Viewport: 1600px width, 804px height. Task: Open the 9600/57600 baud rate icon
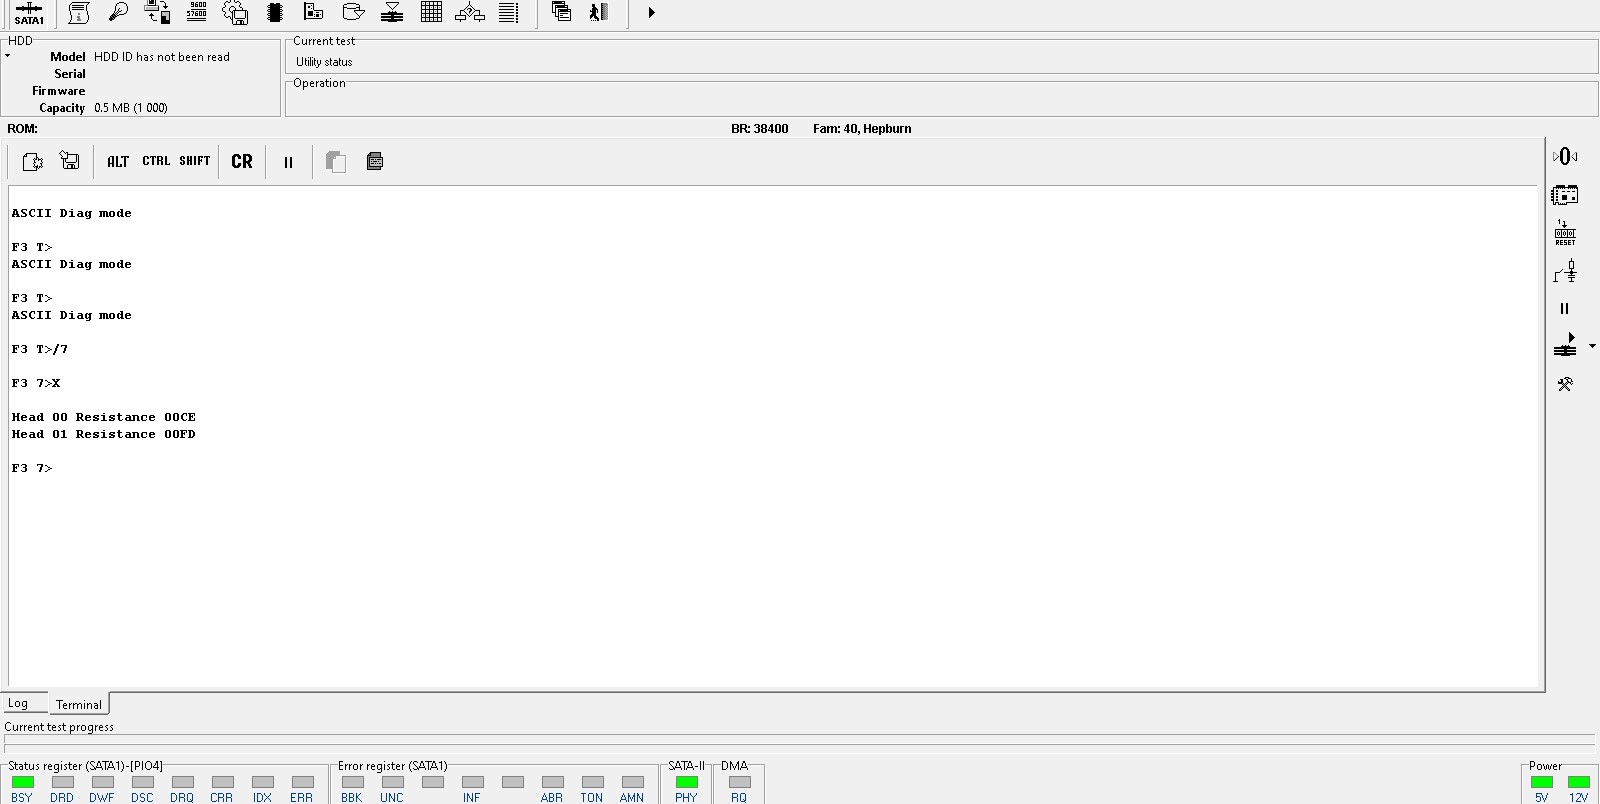pyautogui.click(x=197, y=12)
